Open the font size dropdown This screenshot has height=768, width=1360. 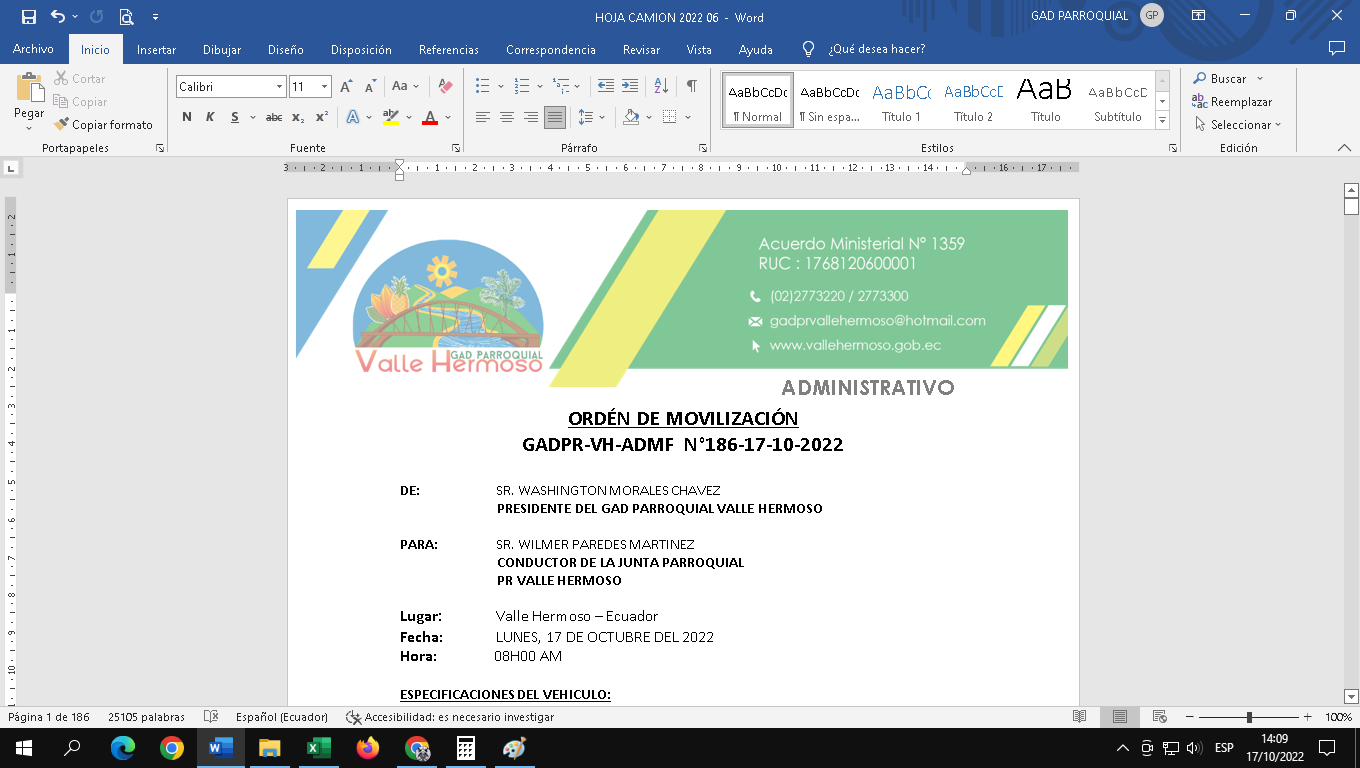pyautogui.click(x=324, y=87)
